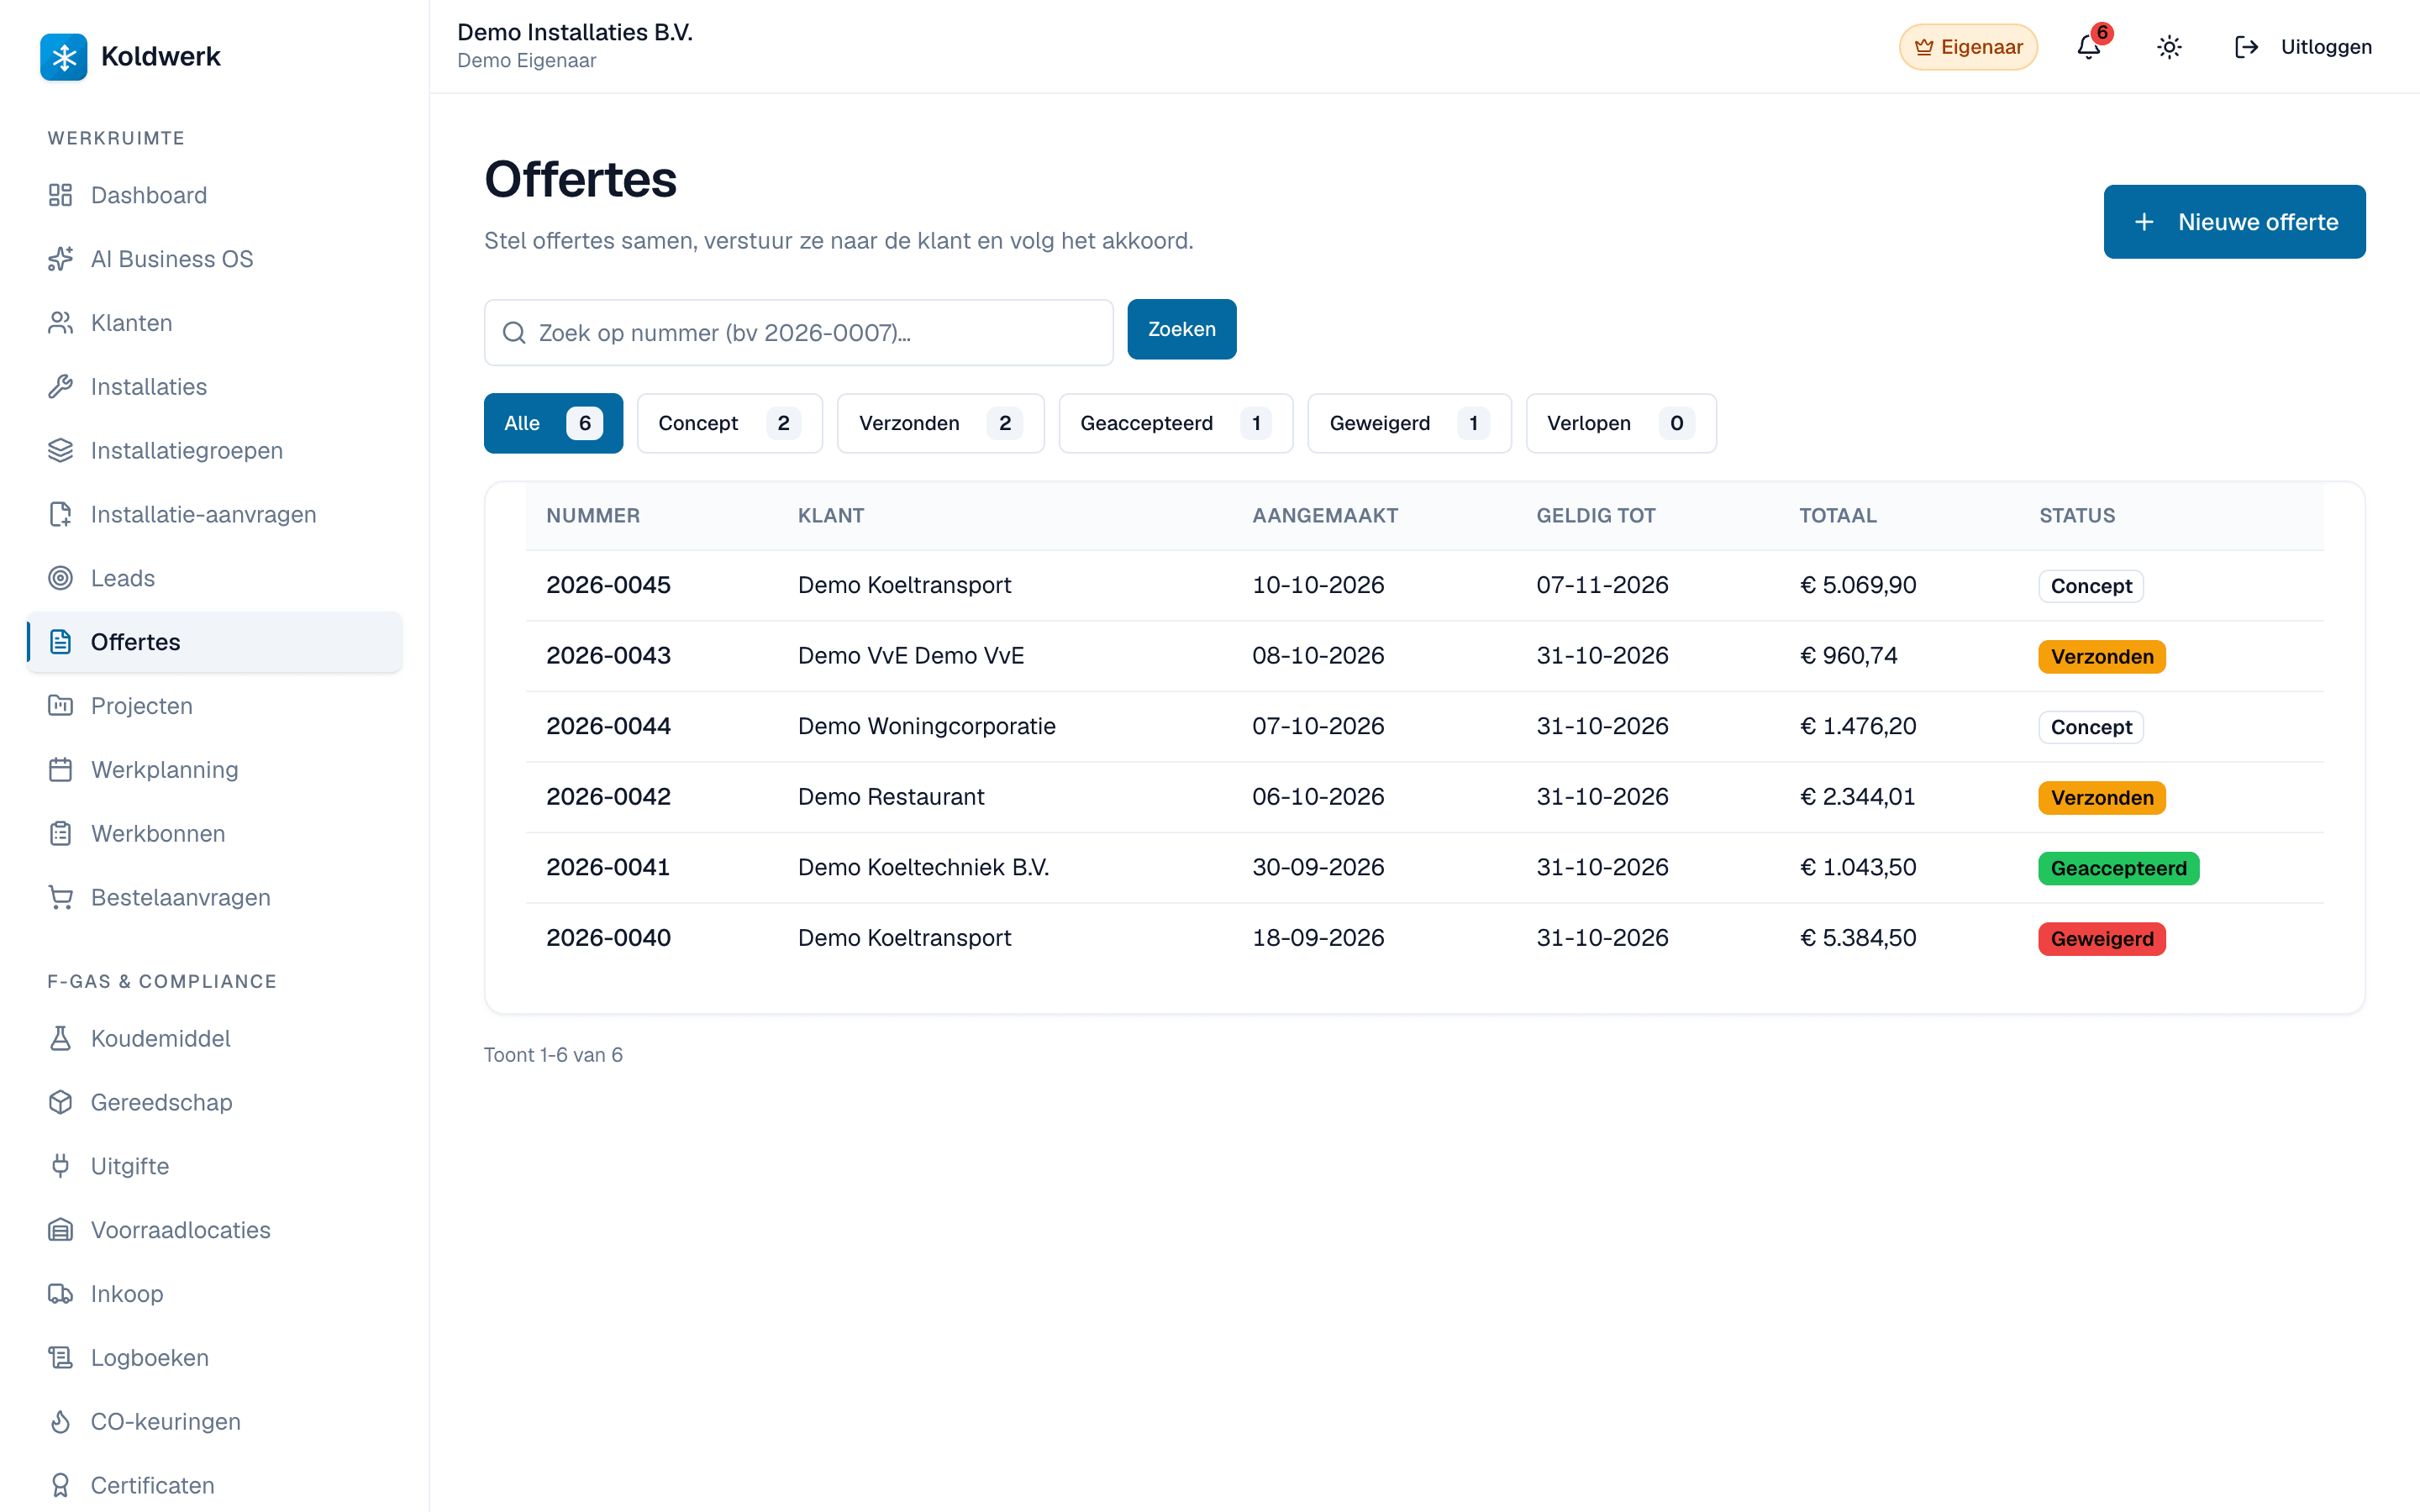Click the Leads target icon
2420x1512 pixels.
point(60,578)
